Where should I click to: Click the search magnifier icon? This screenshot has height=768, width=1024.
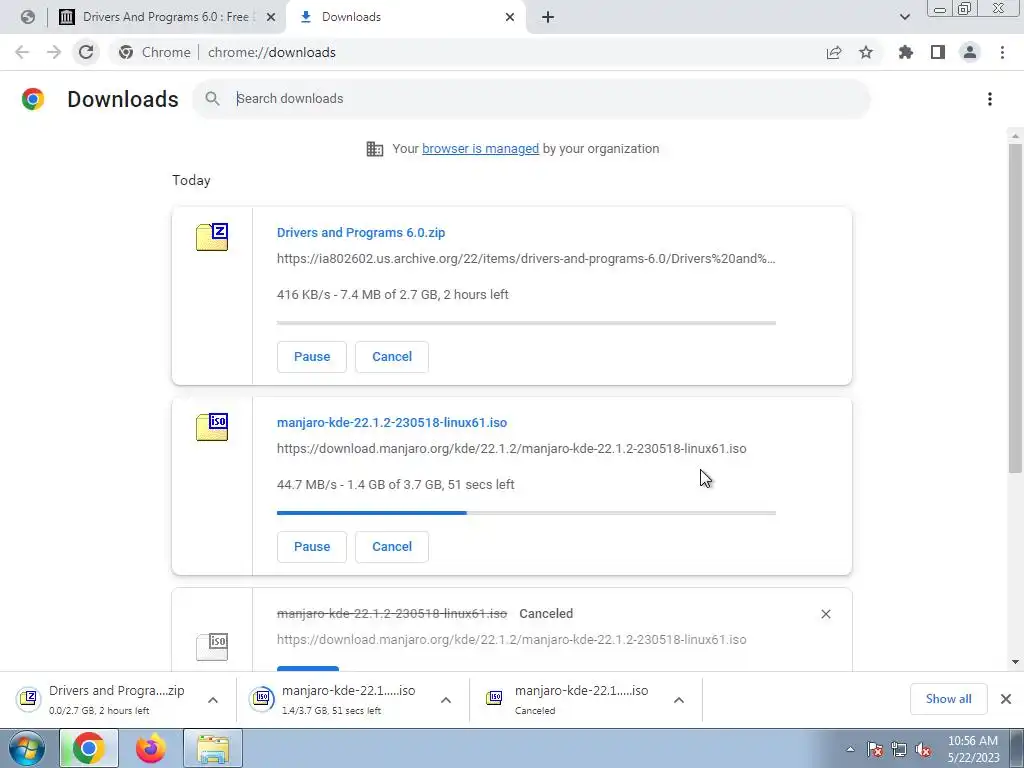(x=212, y=99)
